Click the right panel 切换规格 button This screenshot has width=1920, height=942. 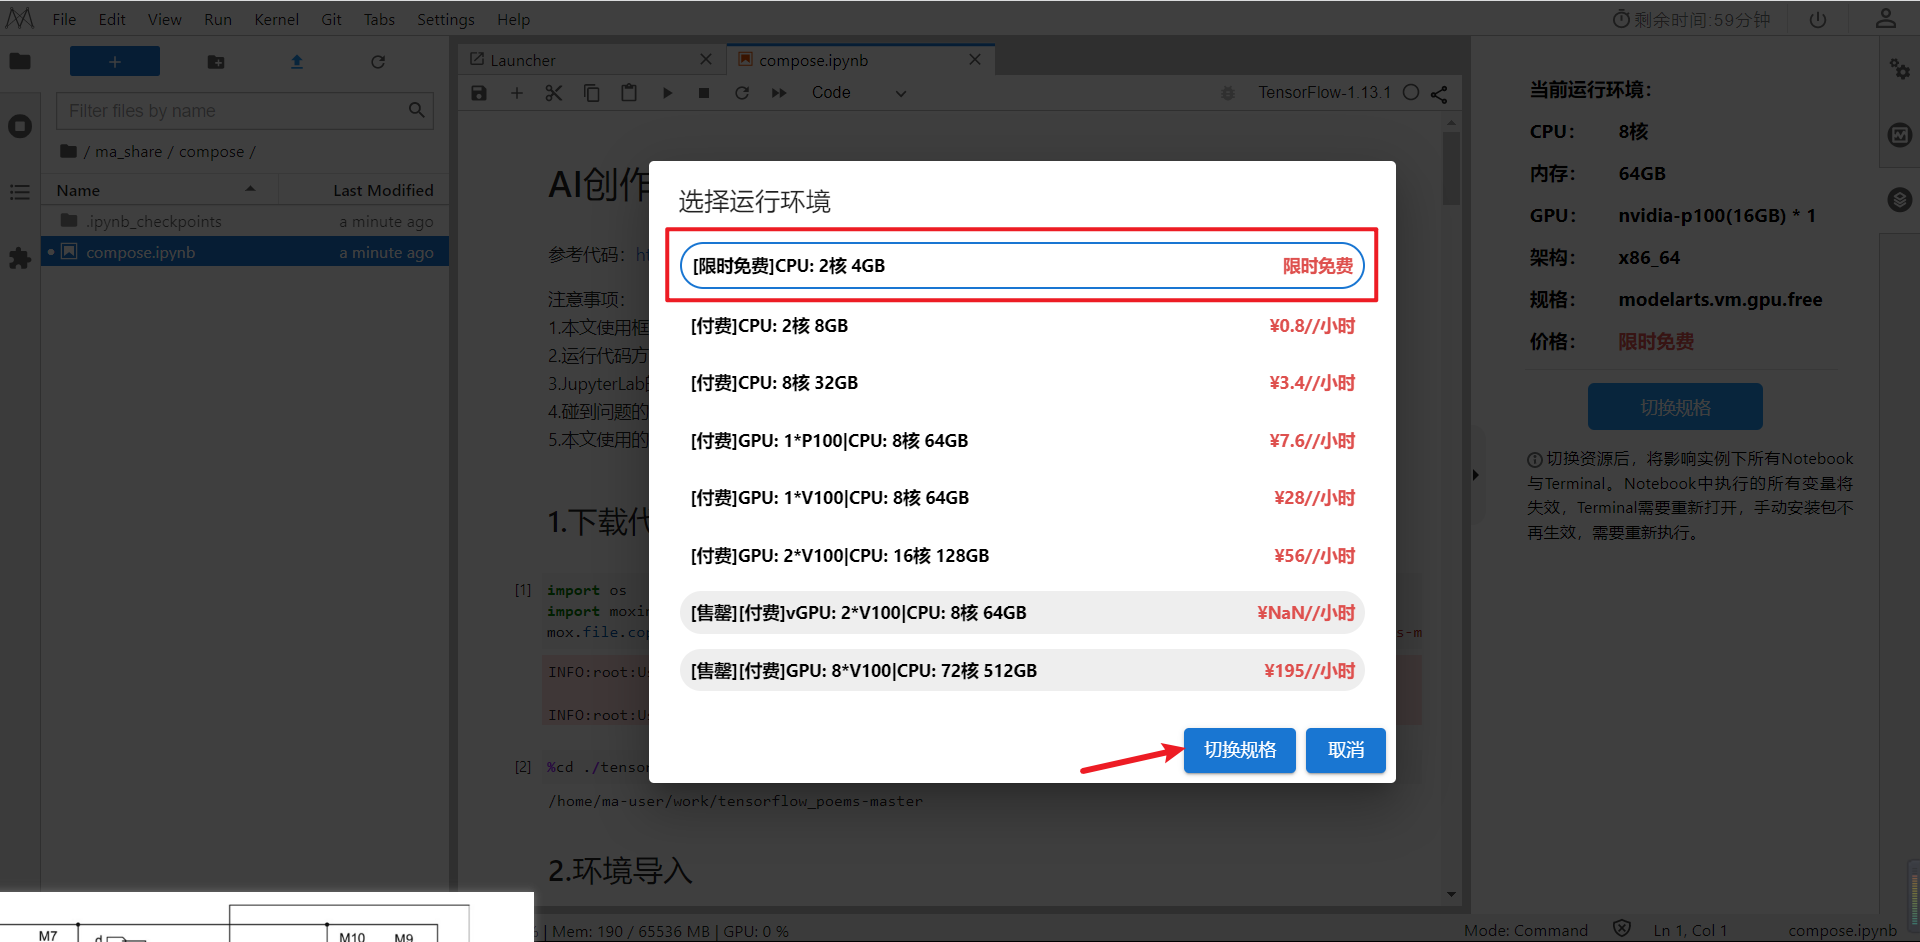tap(1675, 407)
